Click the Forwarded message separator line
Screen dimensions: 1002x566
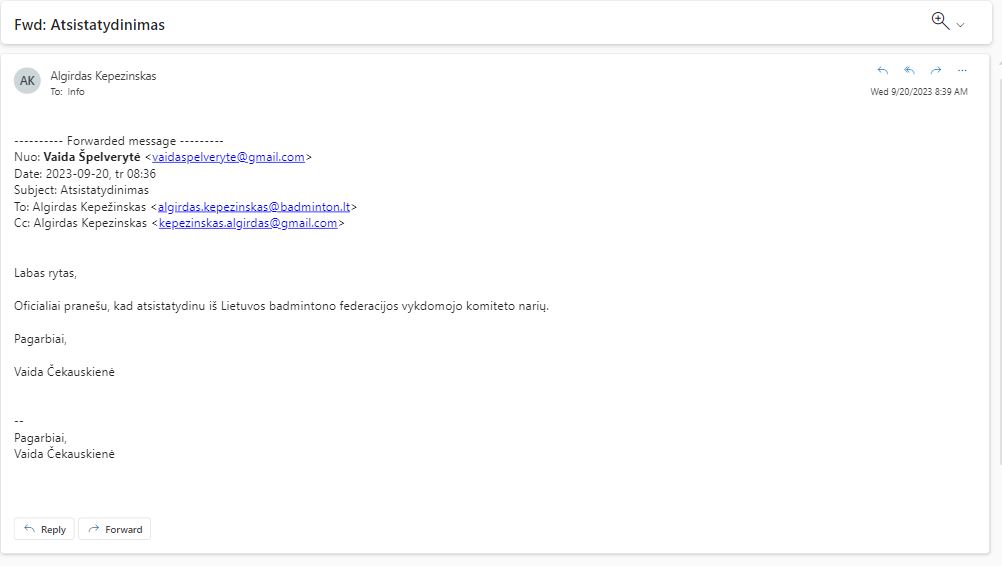tap(119, 141)
